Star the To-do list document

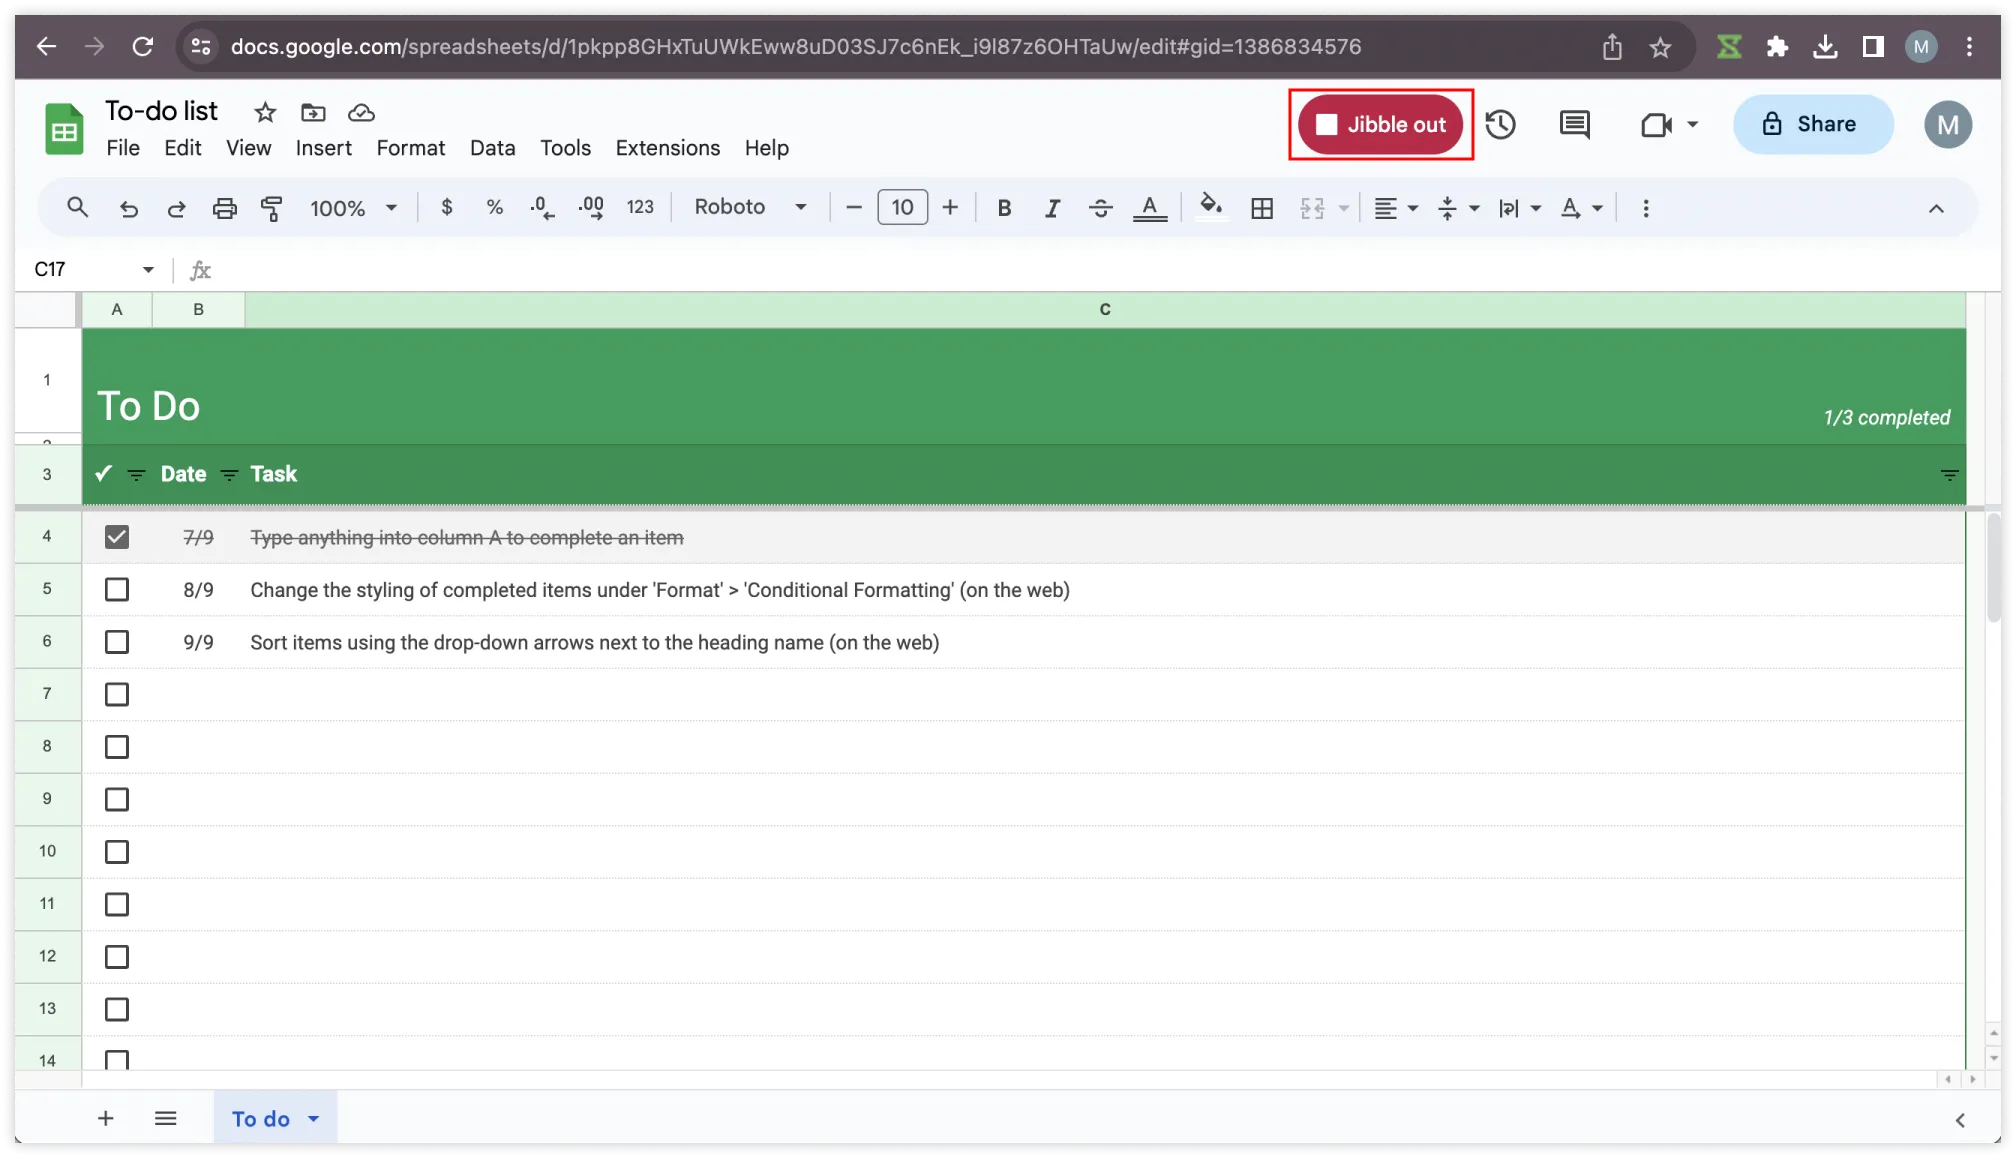click(x=265, y=112)
